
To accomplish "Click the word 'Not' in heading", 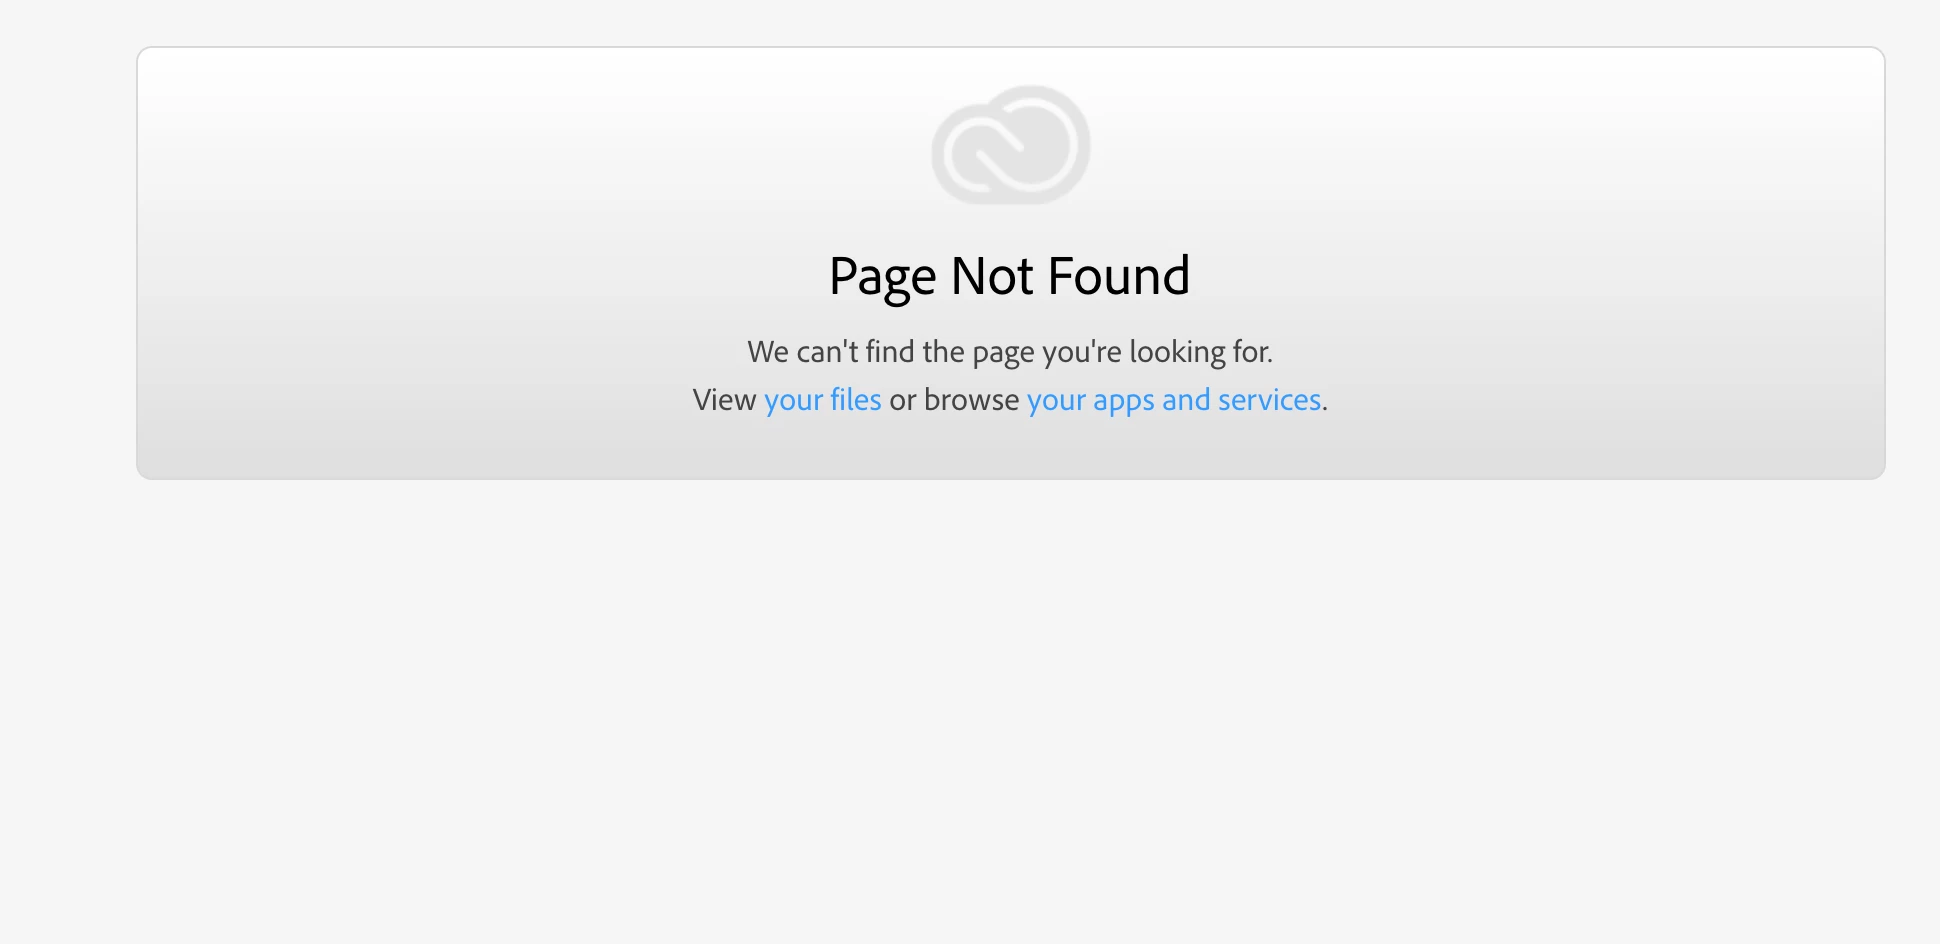I will tap(992, 276).
